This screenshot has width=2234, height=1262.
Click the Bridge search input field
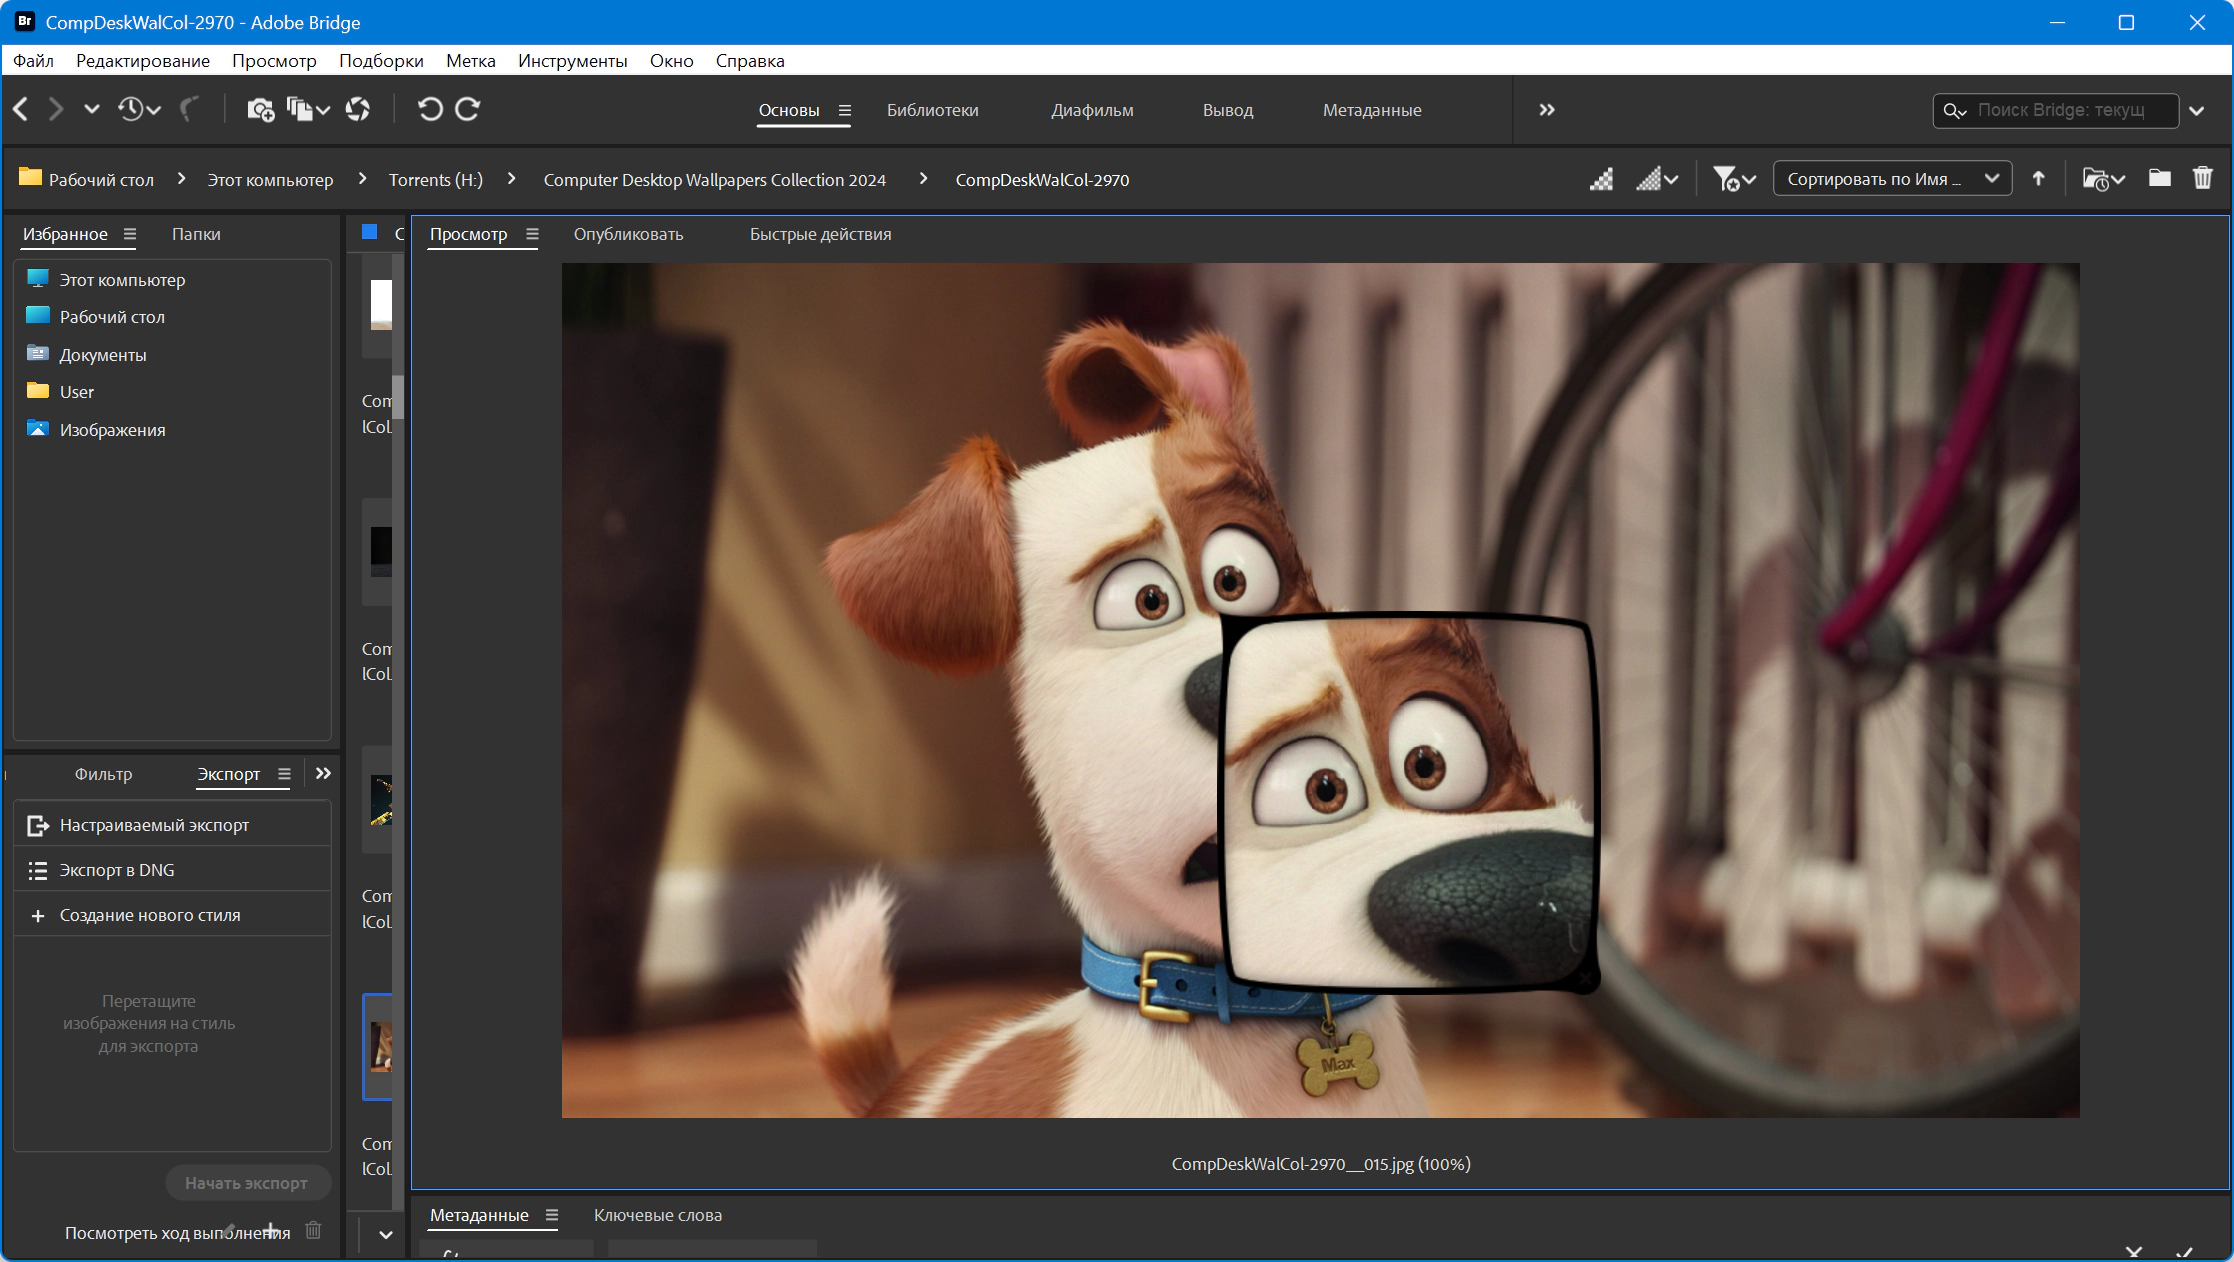[x=2056, y=110]
